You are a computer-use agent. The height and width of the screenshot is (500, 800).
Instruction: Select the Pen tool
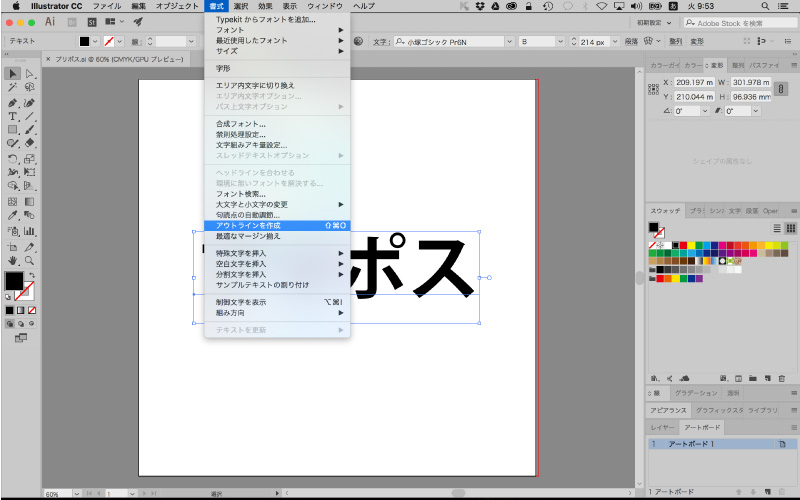(x=13, y=102)
